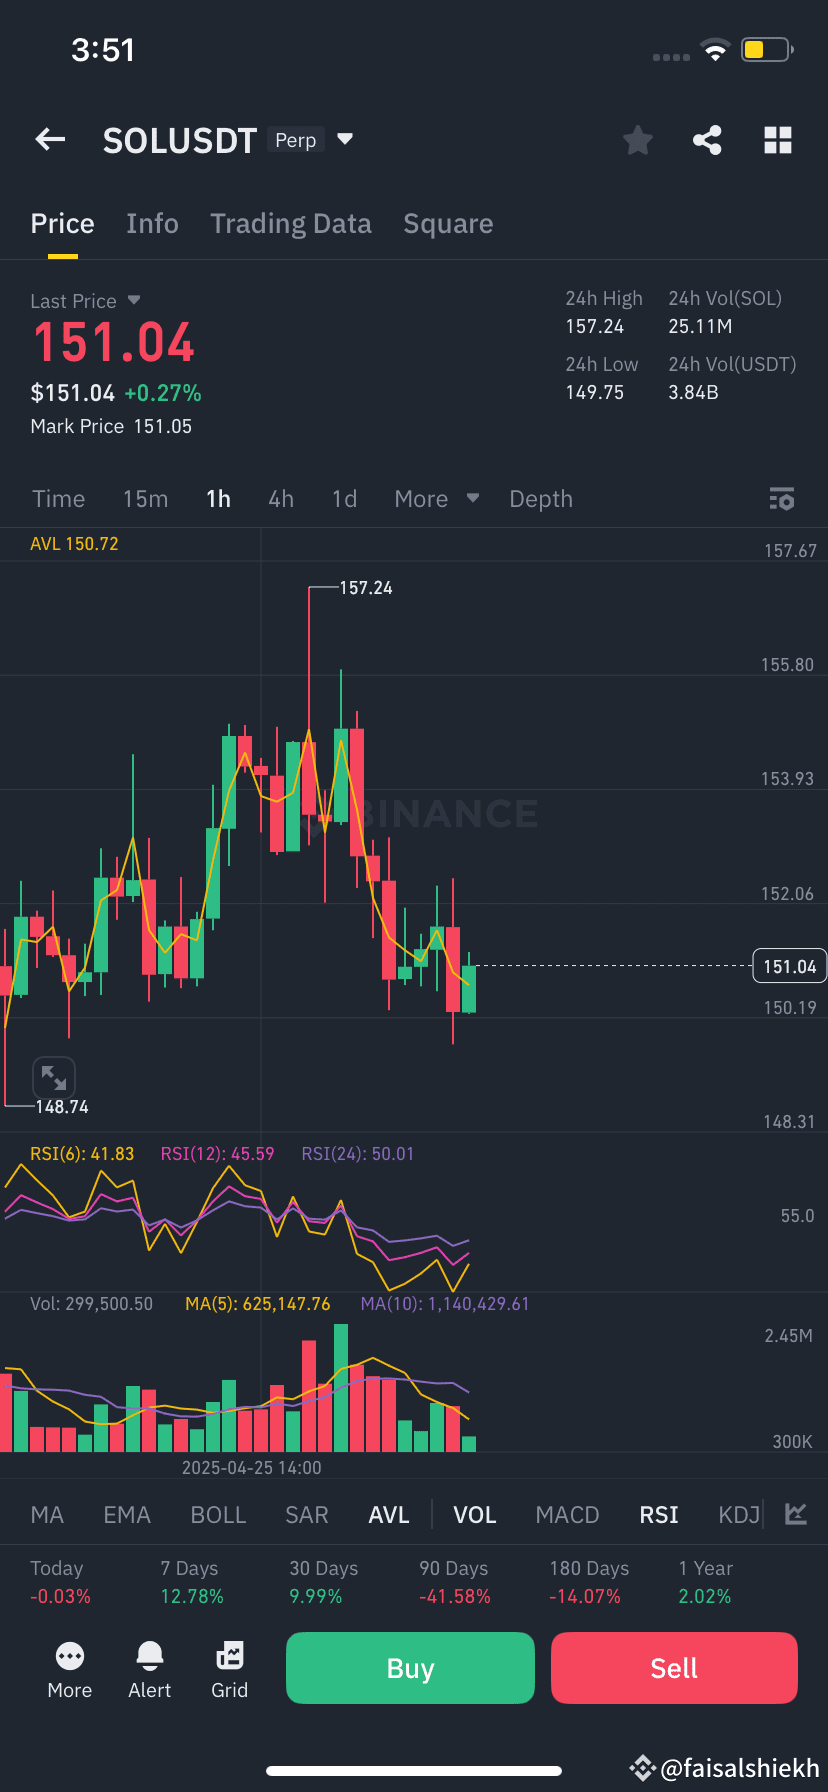Viewport: 828px width, 1792px height.
Task: Switch to the Info tab
Action: (x=152, y=224)
